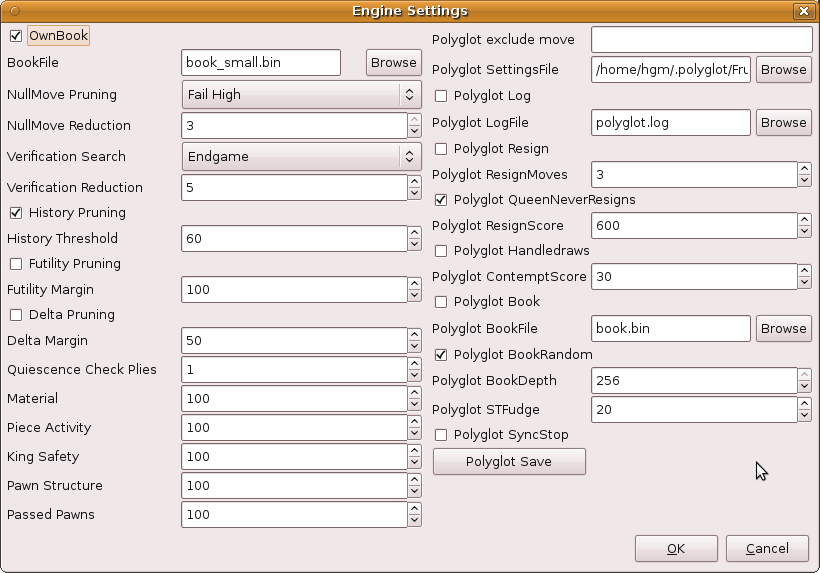This screenshot has width=820, height=573.
Task: Decrease the Polyglot STFudge value
Action: pos(804,416)
